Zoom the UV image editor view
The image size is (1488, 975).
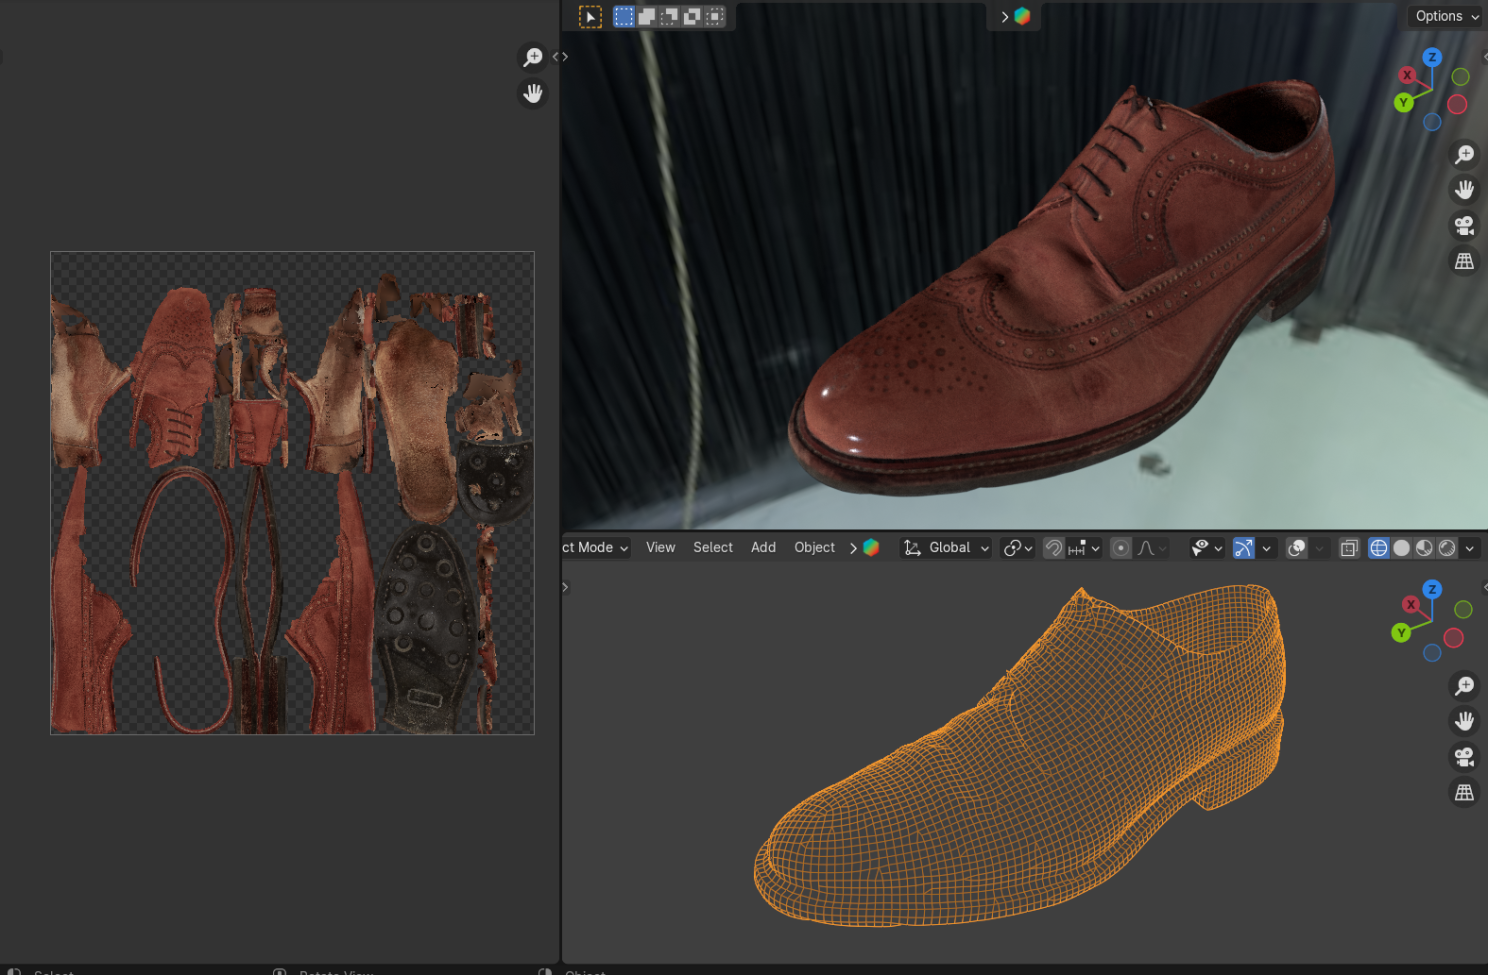[533, 57]
